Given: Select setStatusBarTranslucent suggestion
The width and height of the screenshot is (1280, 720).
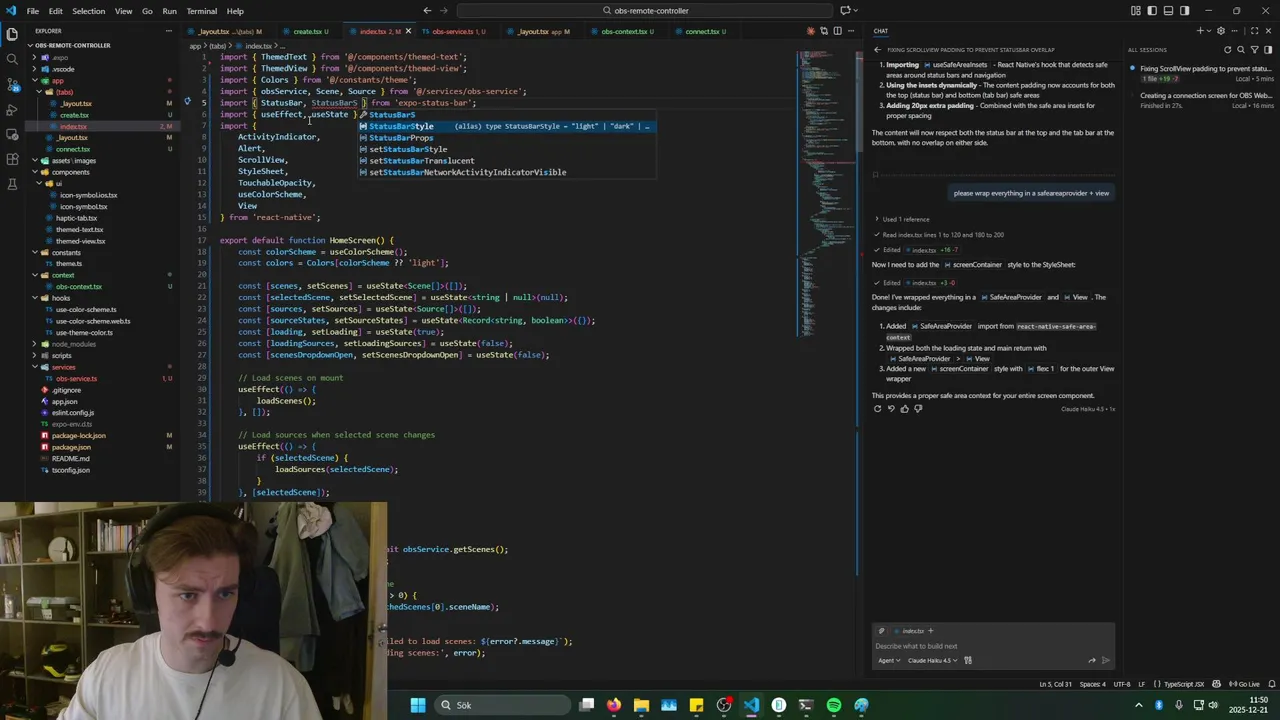Looking at the screenshot, I should click(x=506, y=161).
